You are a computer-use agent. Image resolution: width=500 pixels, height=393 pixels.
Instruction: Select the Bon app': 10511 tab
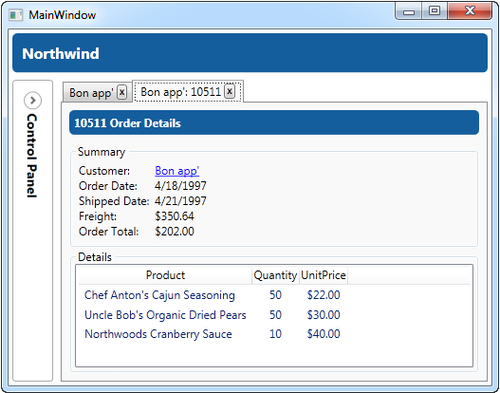point(181,92)
